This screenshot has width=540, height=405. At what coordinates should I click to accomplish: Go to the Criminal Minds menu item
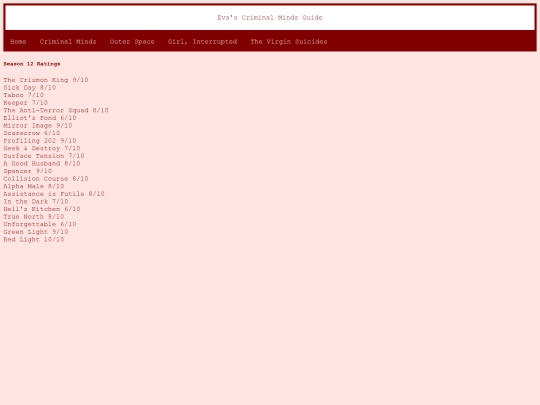coord(68,42)
